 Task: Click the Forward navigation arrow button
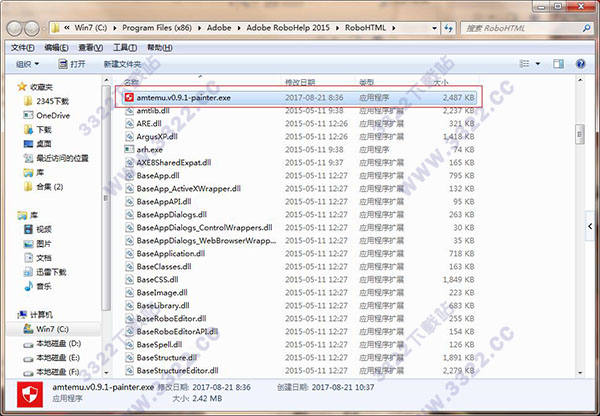32,28
